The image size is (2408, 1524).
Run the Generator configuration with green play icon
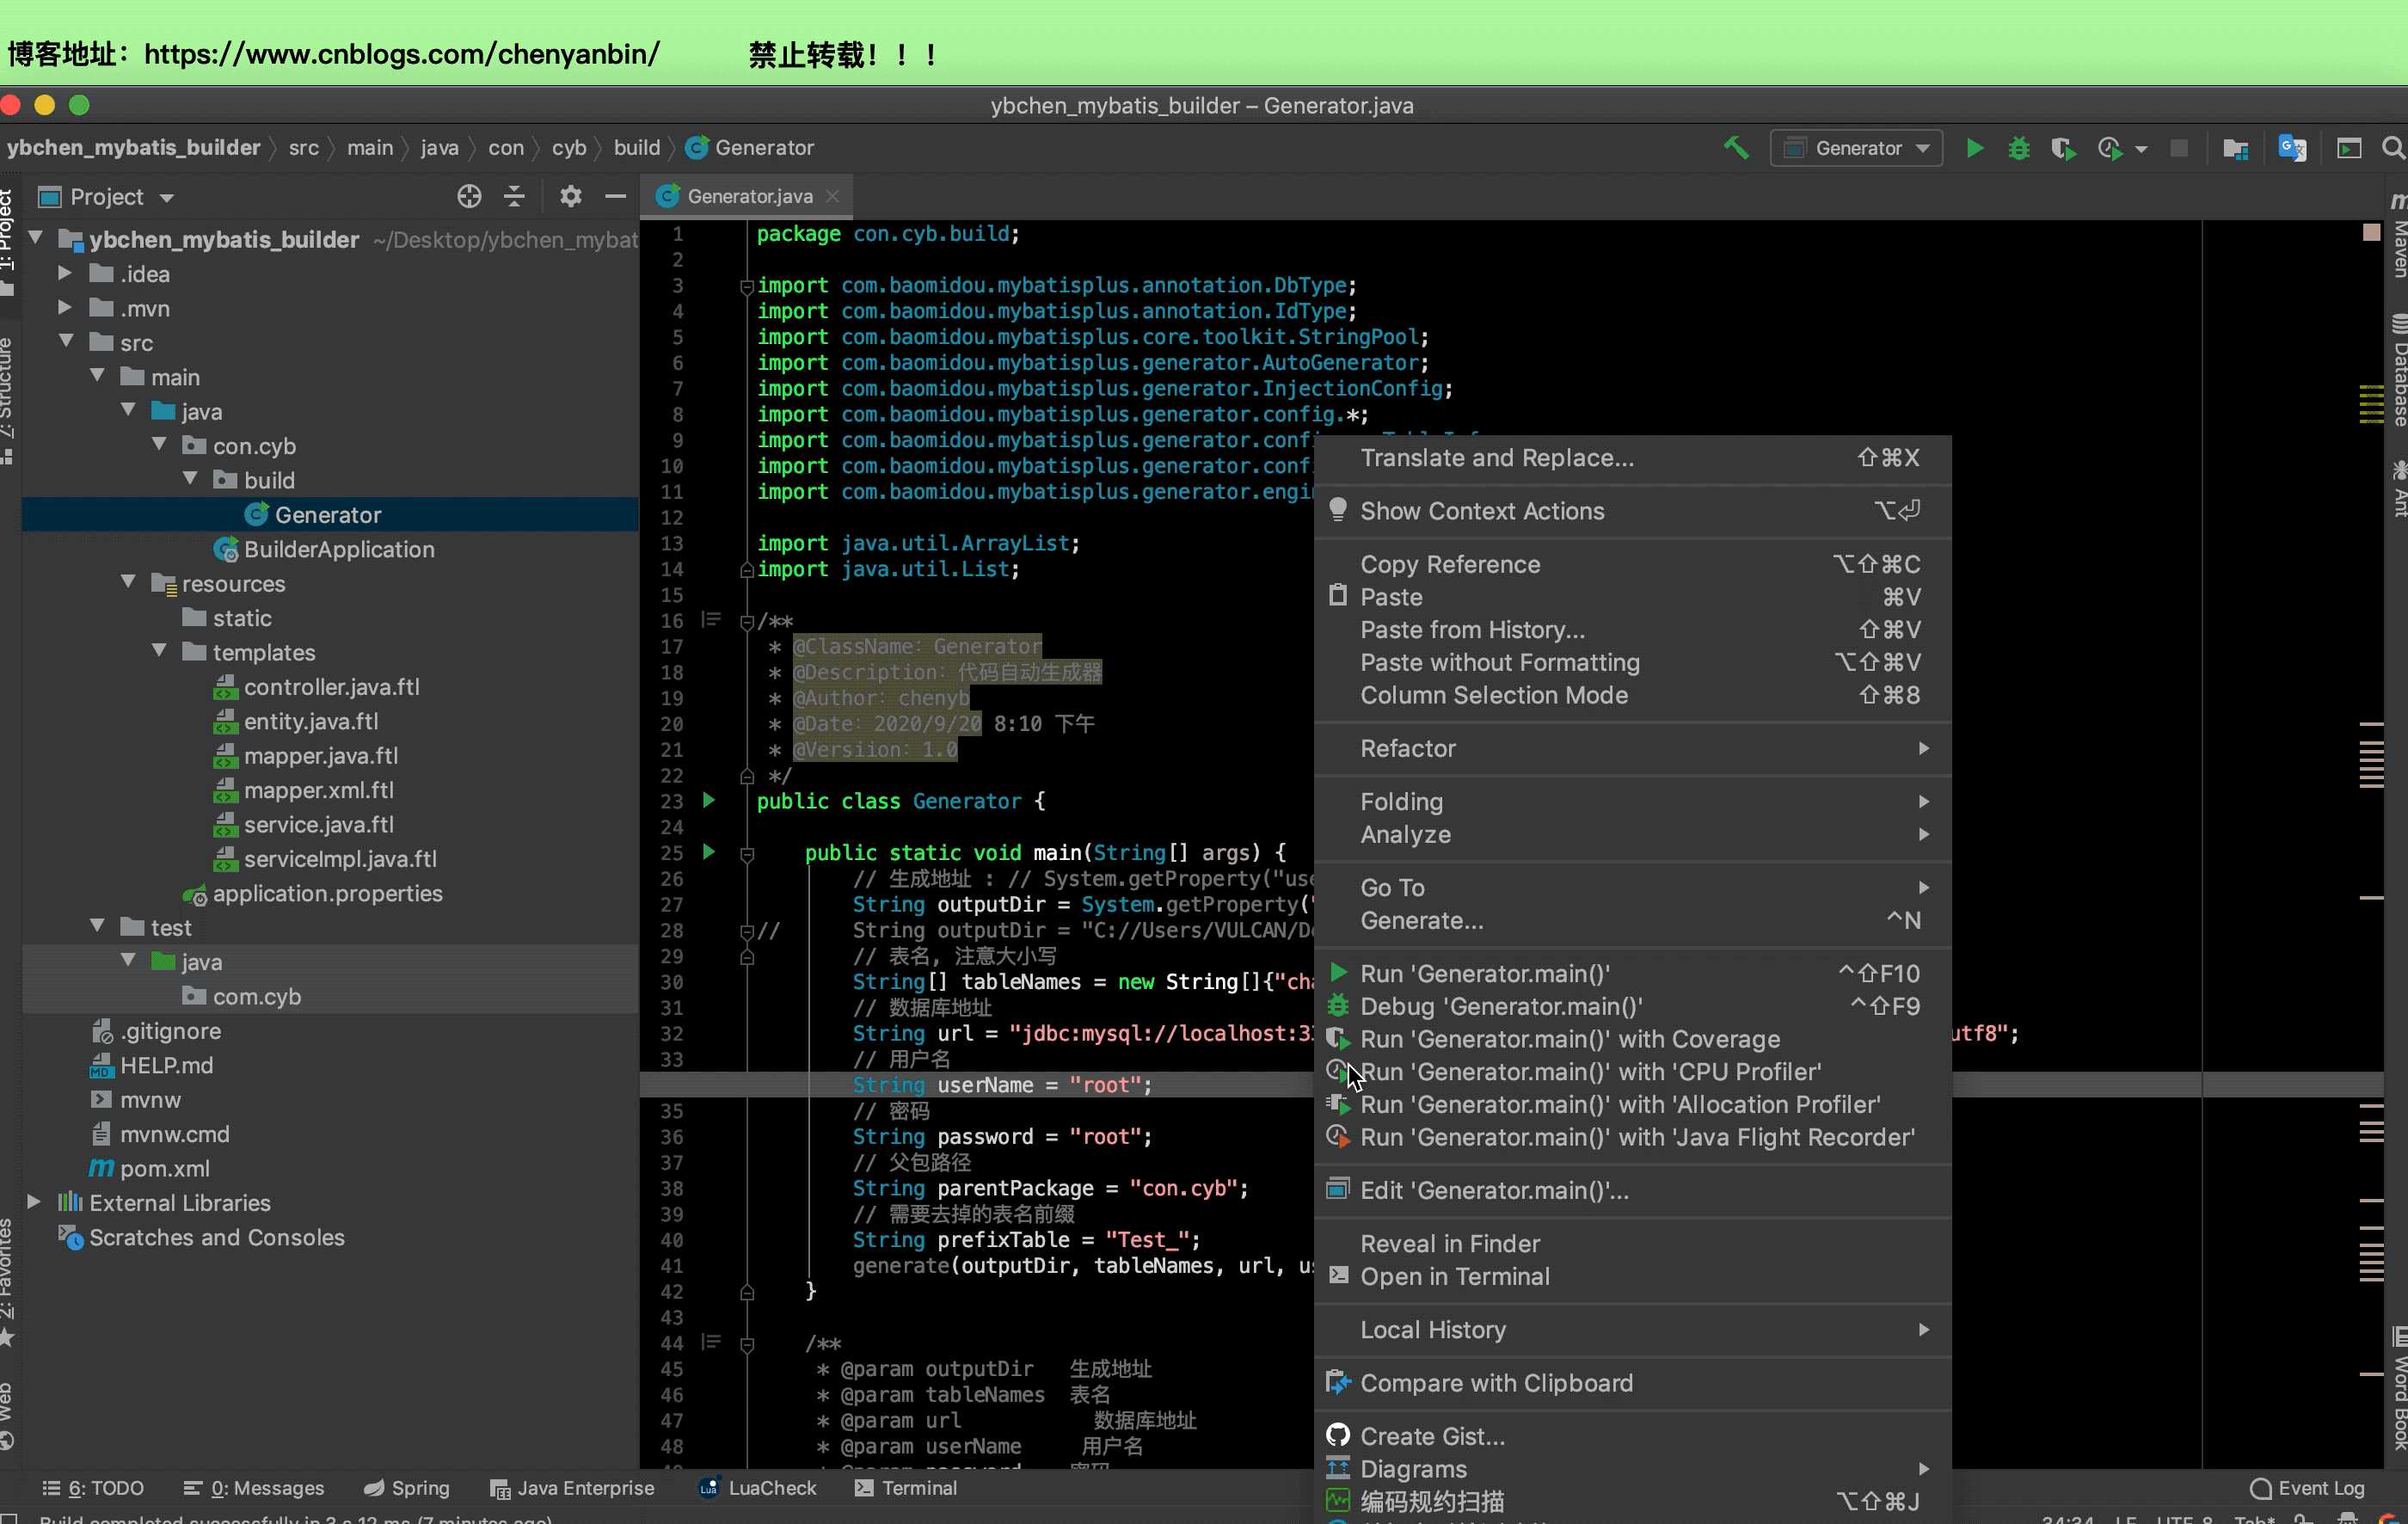(x=1975, y=148)
